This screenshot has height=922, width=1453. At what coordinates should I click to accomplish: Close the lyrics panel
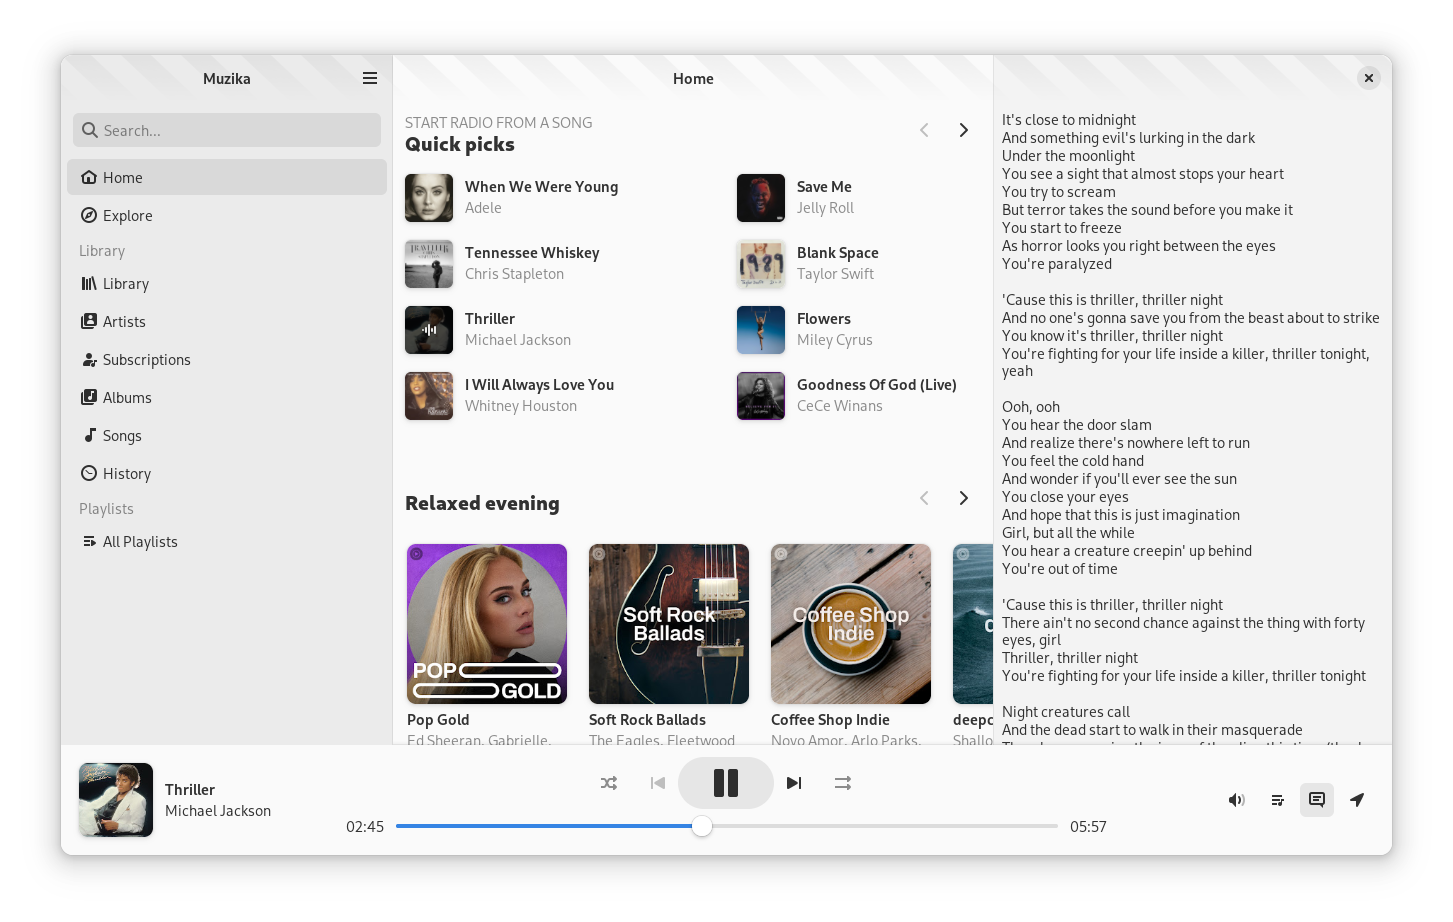pyautogui.click(x=1369, y=78)
